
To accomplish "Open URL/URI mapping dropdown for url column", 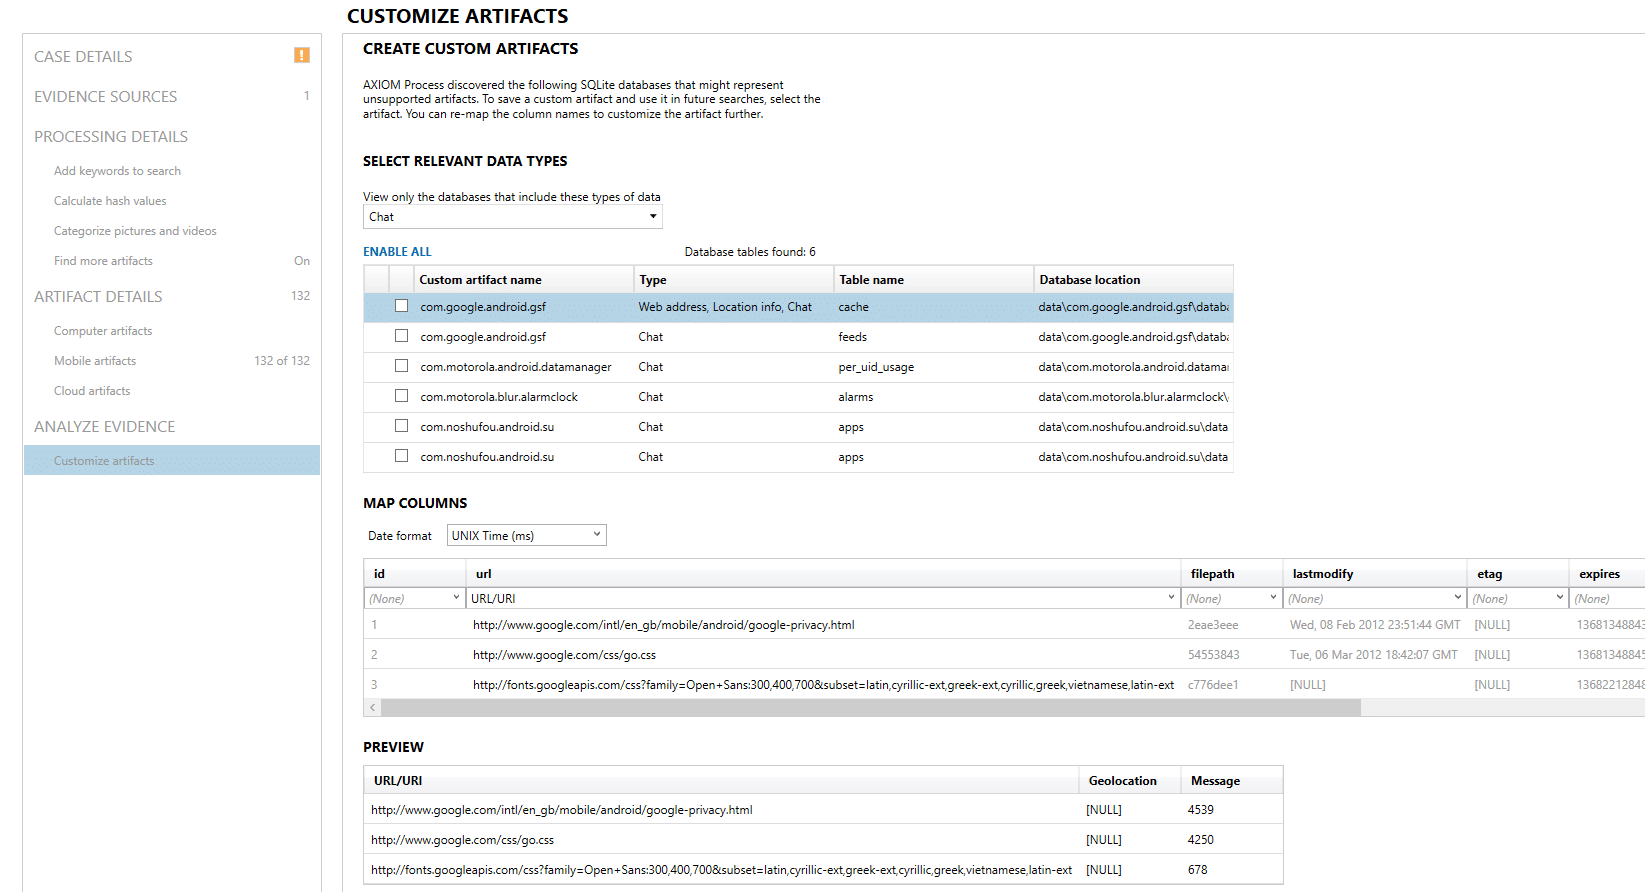I will pos(823,598).
